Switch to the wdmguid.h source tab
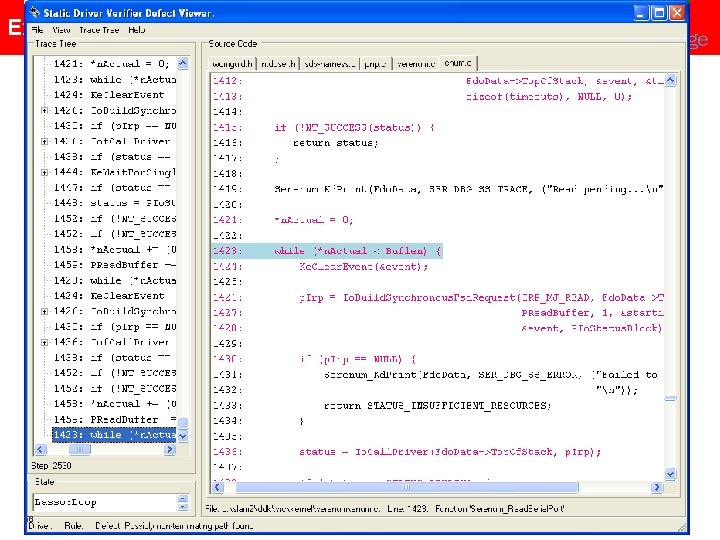This screenshot has width=720, height=540. (232, 64)
